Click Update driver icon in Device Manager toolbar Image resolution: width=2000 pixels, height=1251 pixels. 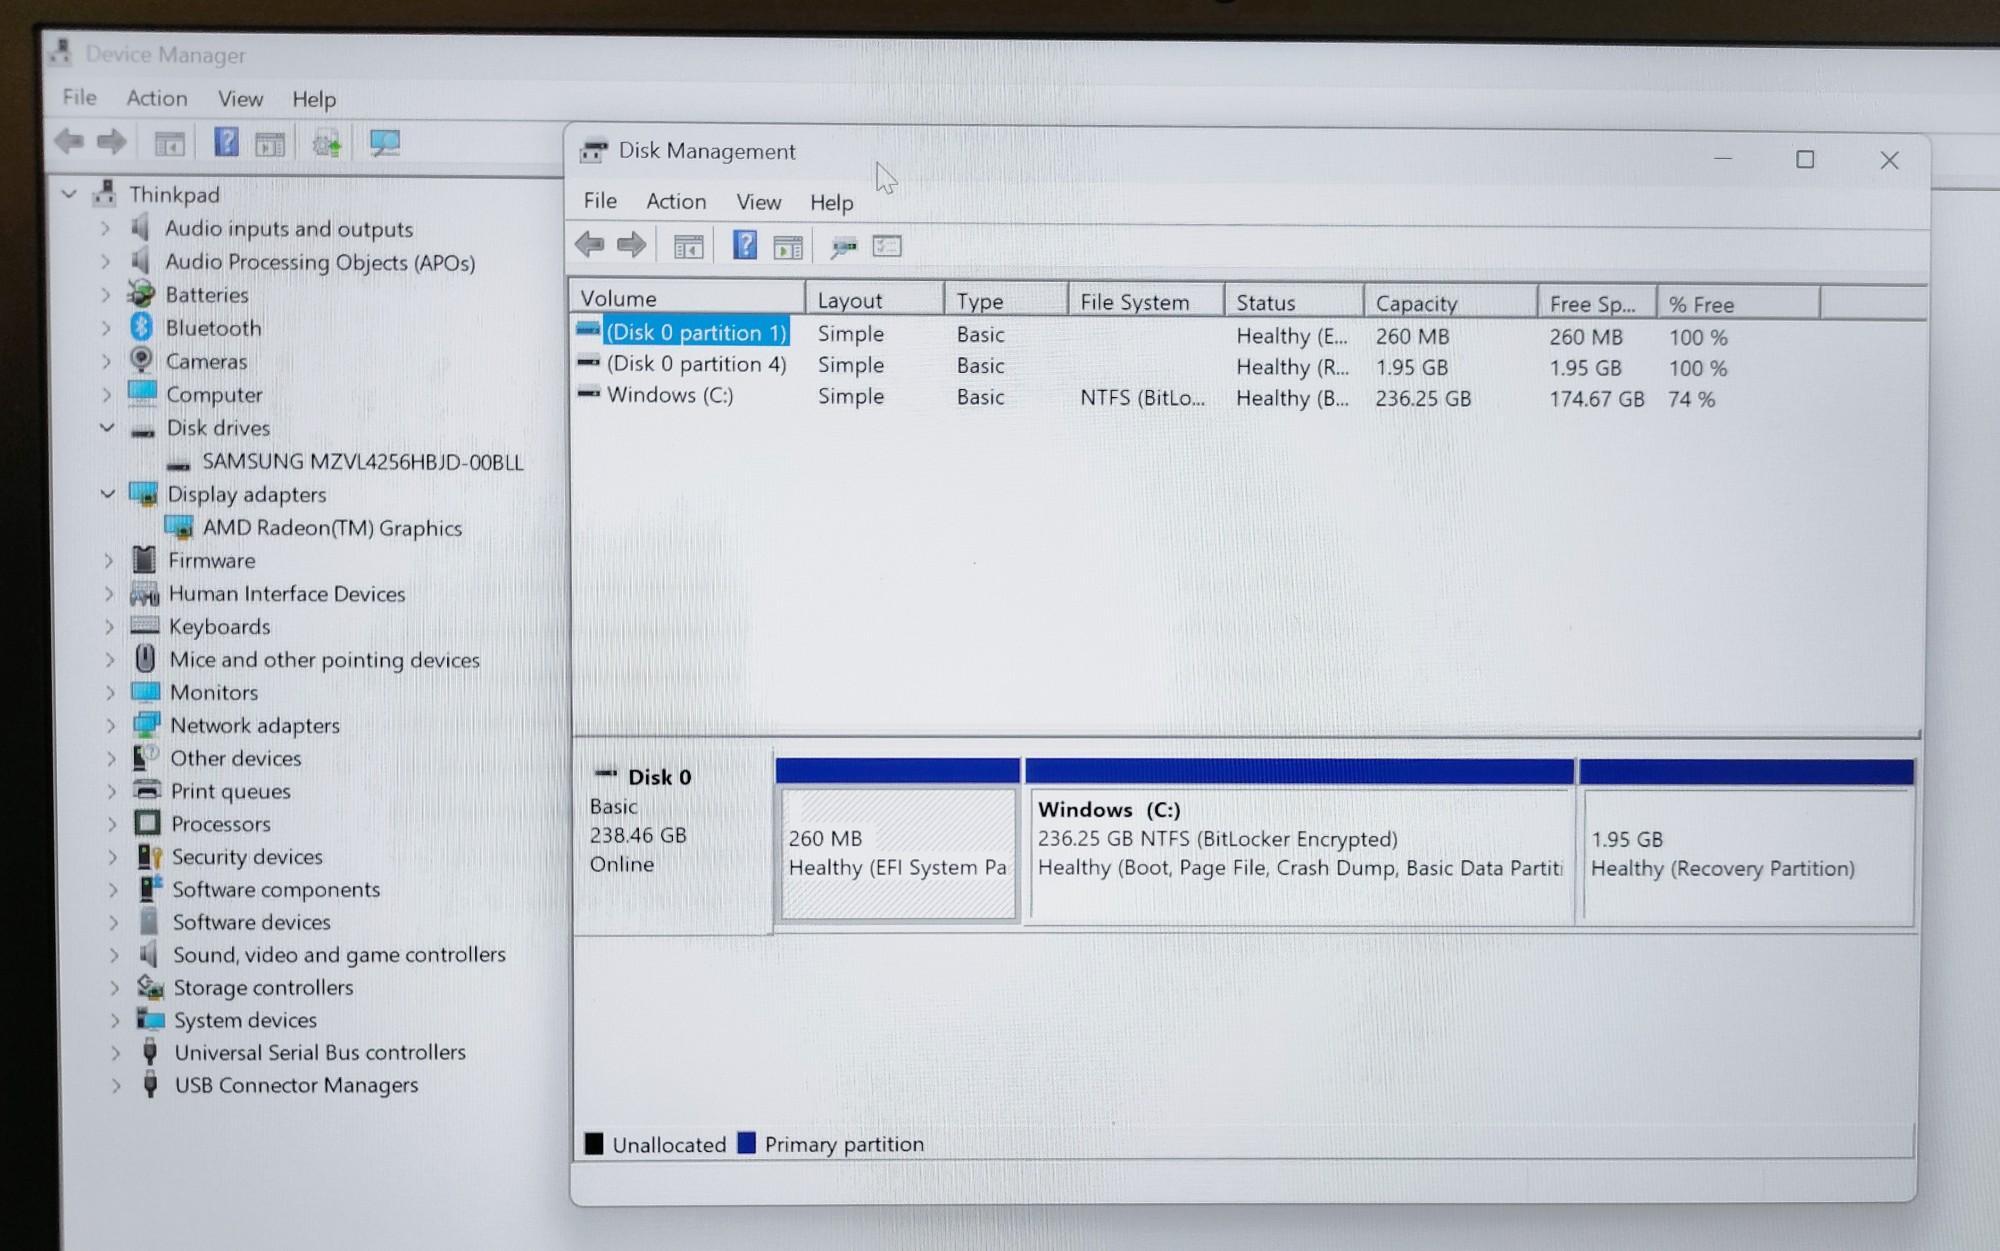[x=327, y=144]
